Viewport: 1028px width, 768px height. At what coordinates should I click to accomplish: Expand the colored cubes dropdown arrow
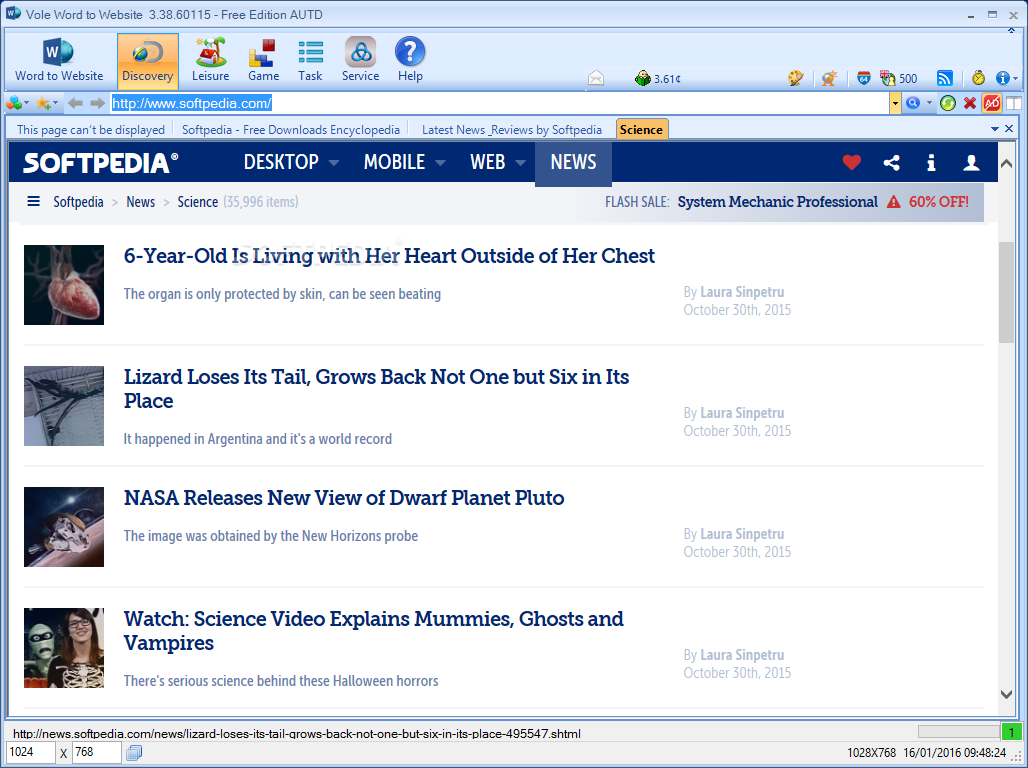[26, 104]
